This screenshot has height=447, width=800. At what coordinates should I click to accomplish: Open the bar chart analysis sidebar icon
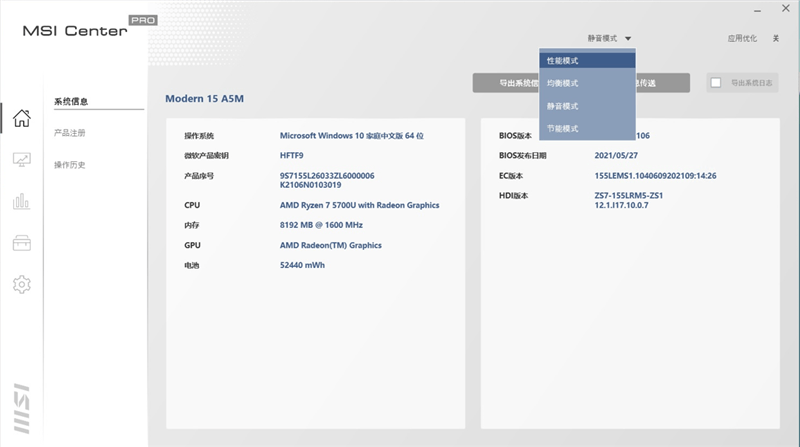point(21,201)
